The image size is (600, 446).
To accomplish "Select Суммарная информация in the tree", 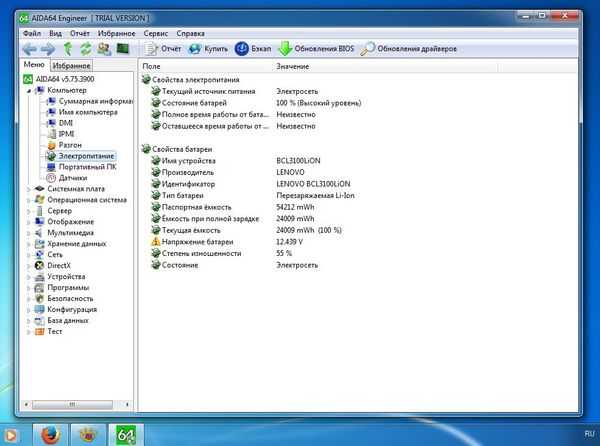I will point(96,101).
